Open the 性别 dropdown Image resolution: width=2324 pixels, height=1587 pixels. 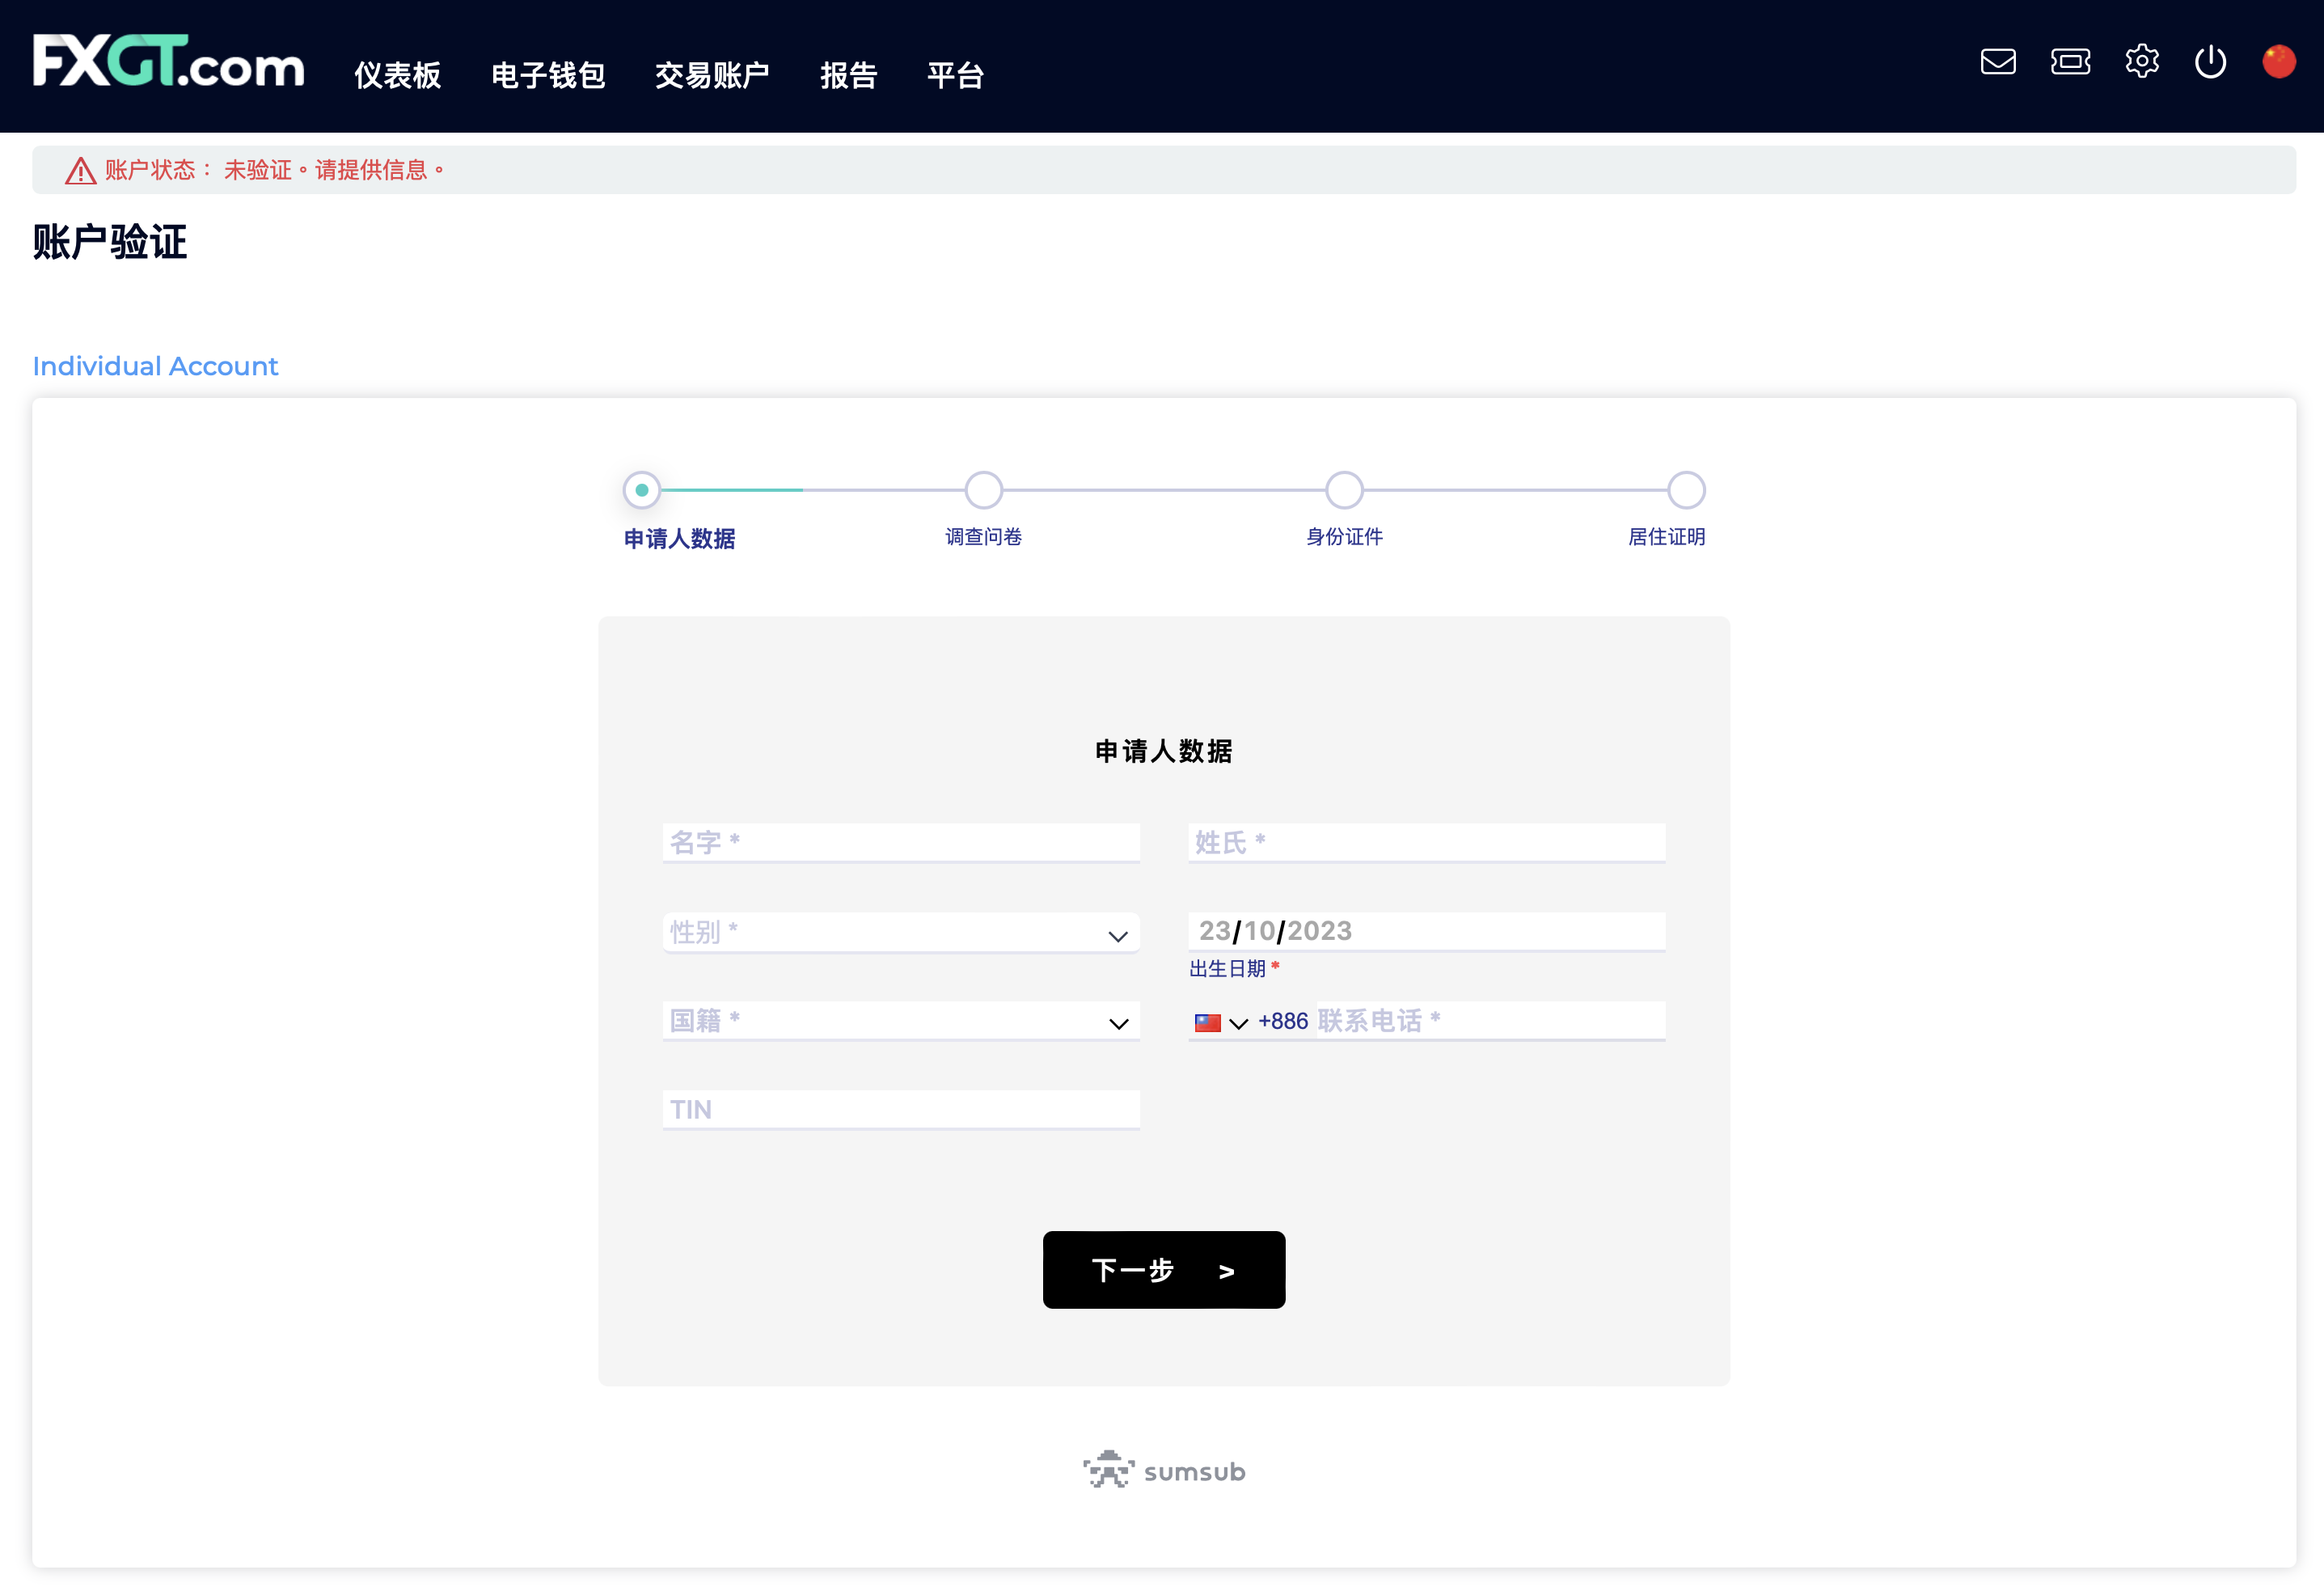click(901, 932)
